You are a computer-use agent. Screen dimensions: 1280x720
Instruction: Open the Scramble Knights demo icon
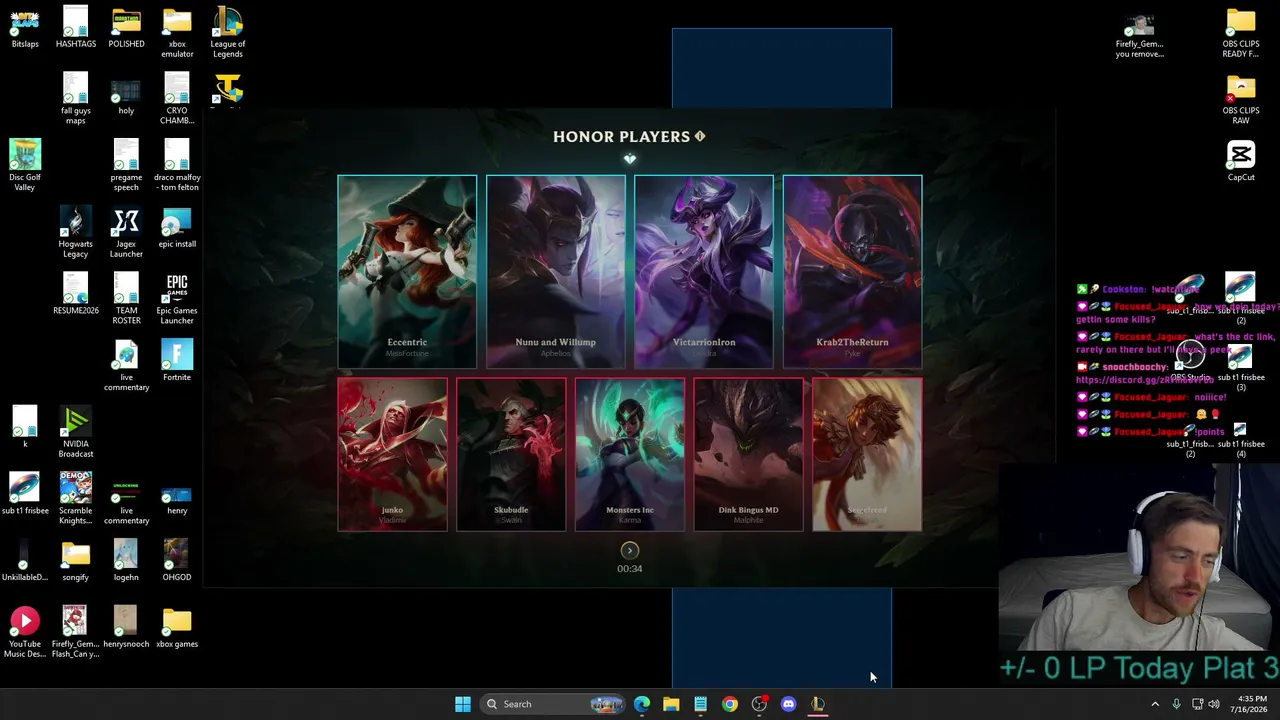click(76, 499)
